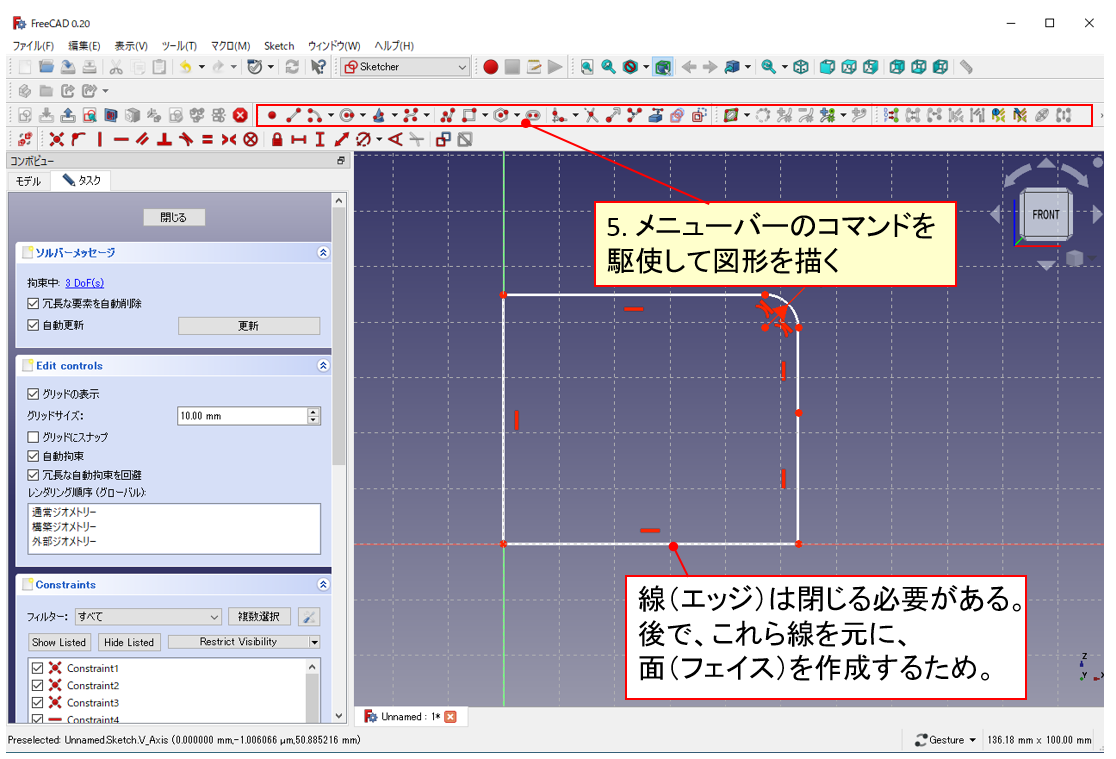
Task: Select the Create line tool
Action: coord(293,115)
